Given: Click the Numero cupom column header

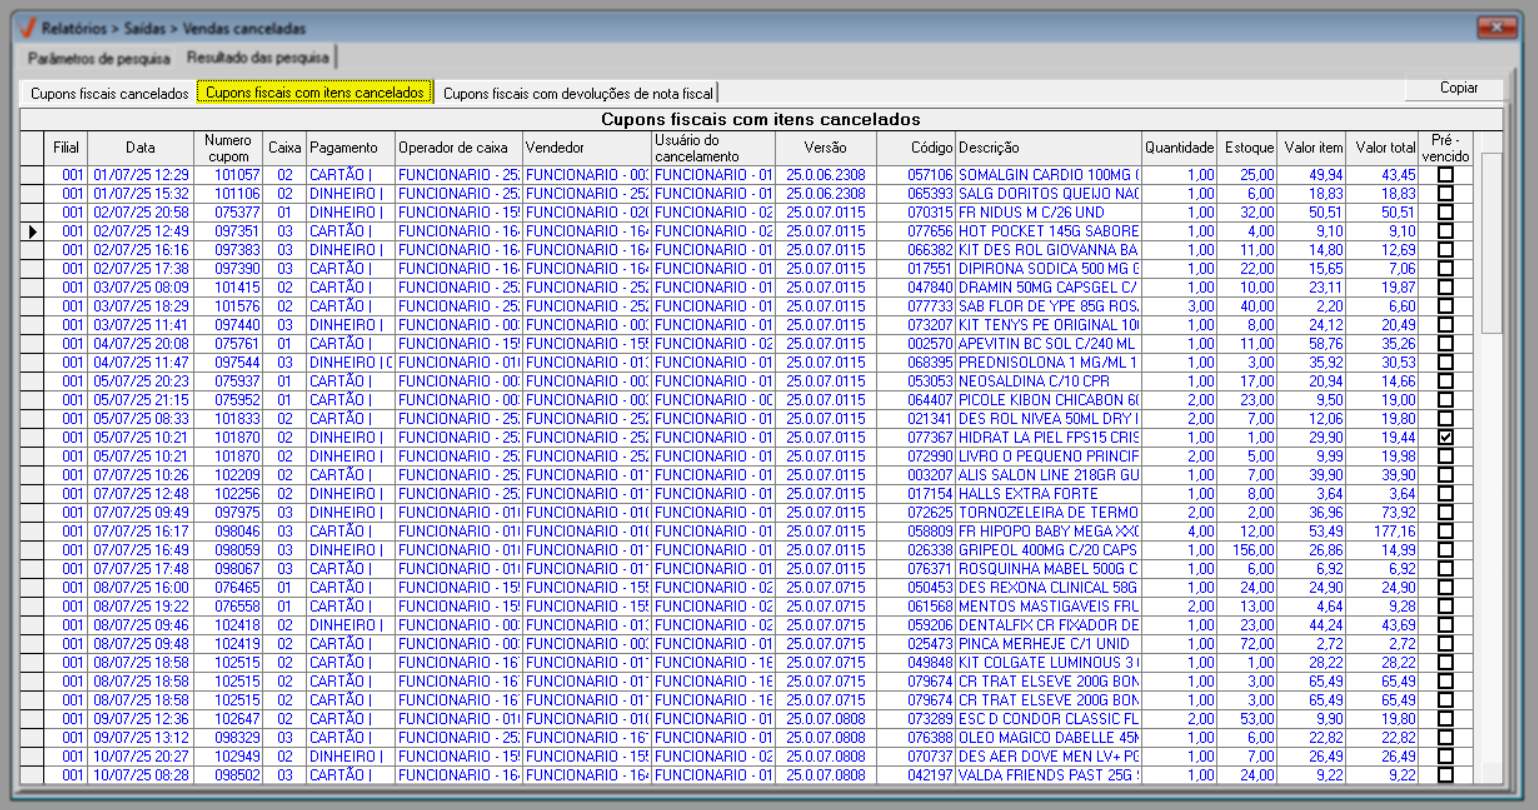Looking at the screenshot, I should (228, 148).
